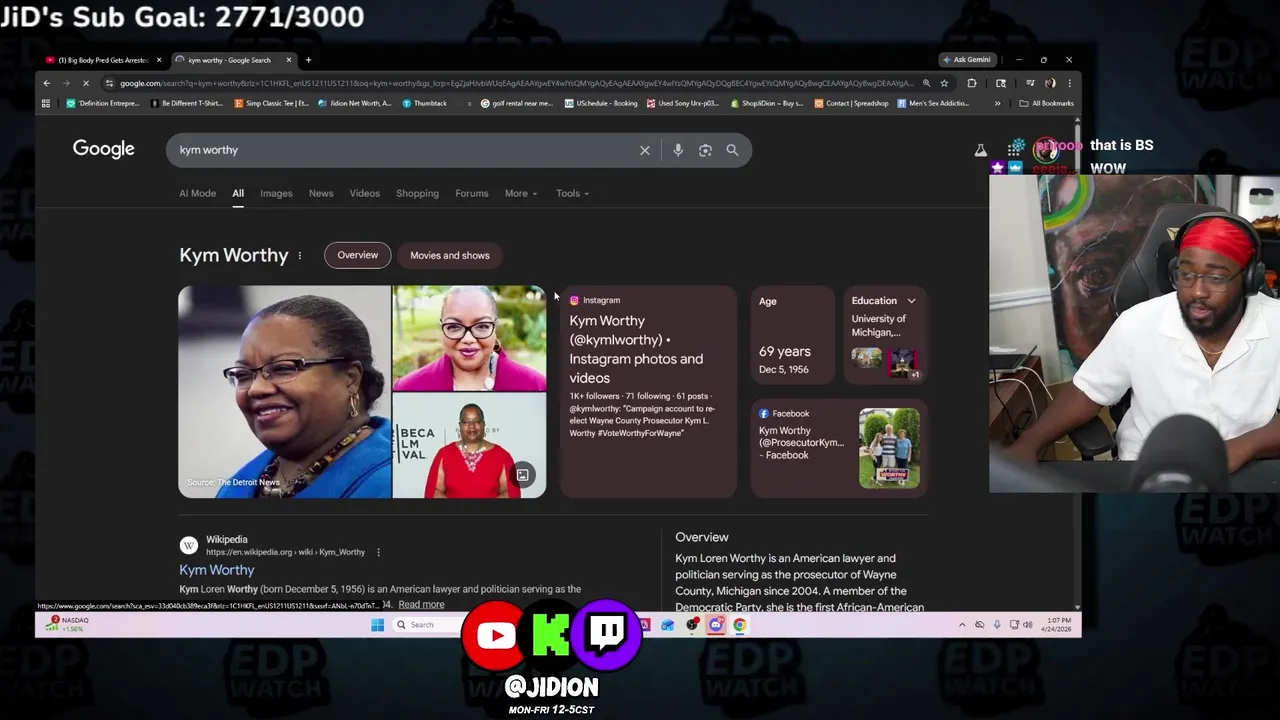This screenshot has width=1280, height=720.
Task: Switch to Forums results tab
Action: coord(472,193)
